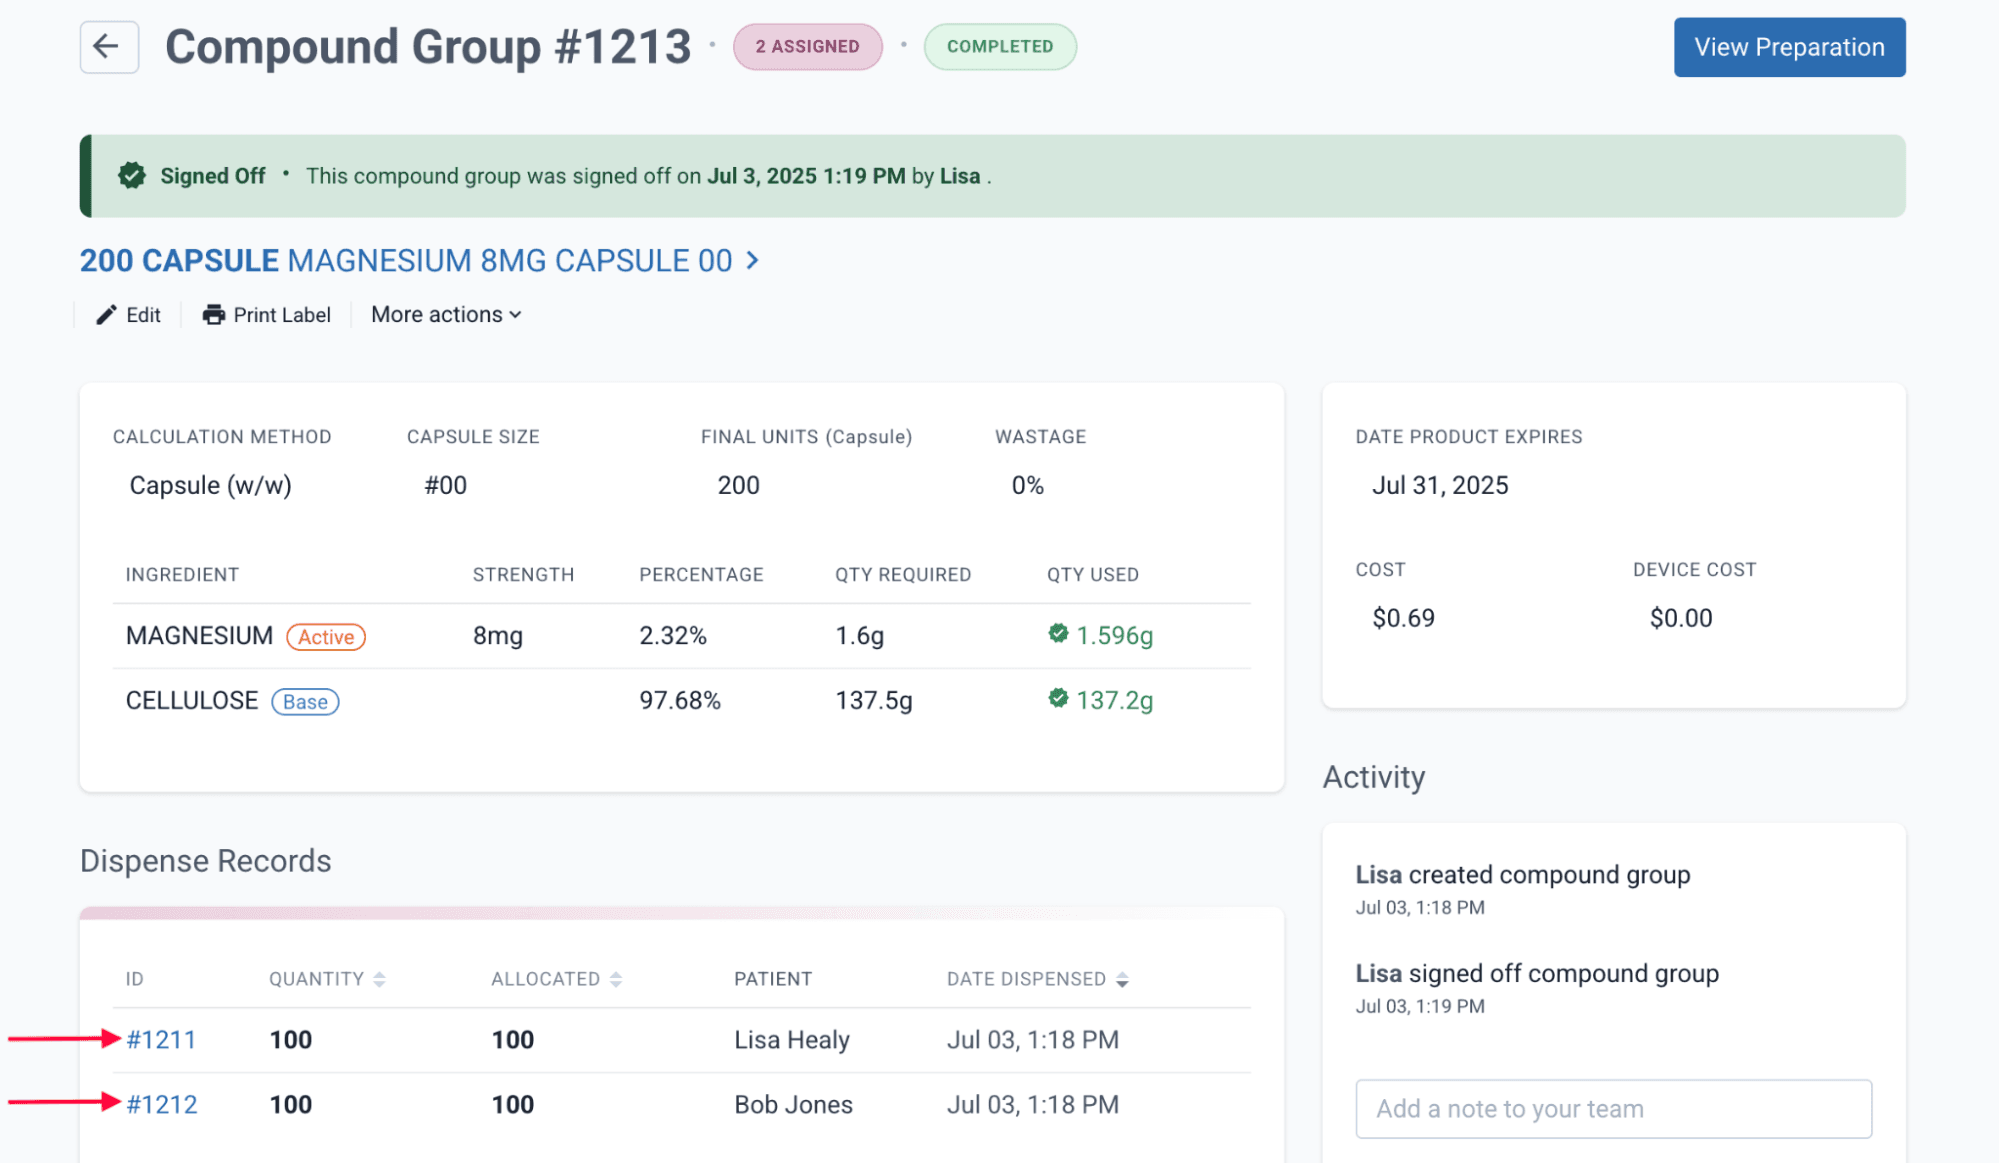Viewport: 1999px width, 1164px height.
Task: Click the $0.69 cost value
Action: pyautogui.click(x=1403, y=618)
